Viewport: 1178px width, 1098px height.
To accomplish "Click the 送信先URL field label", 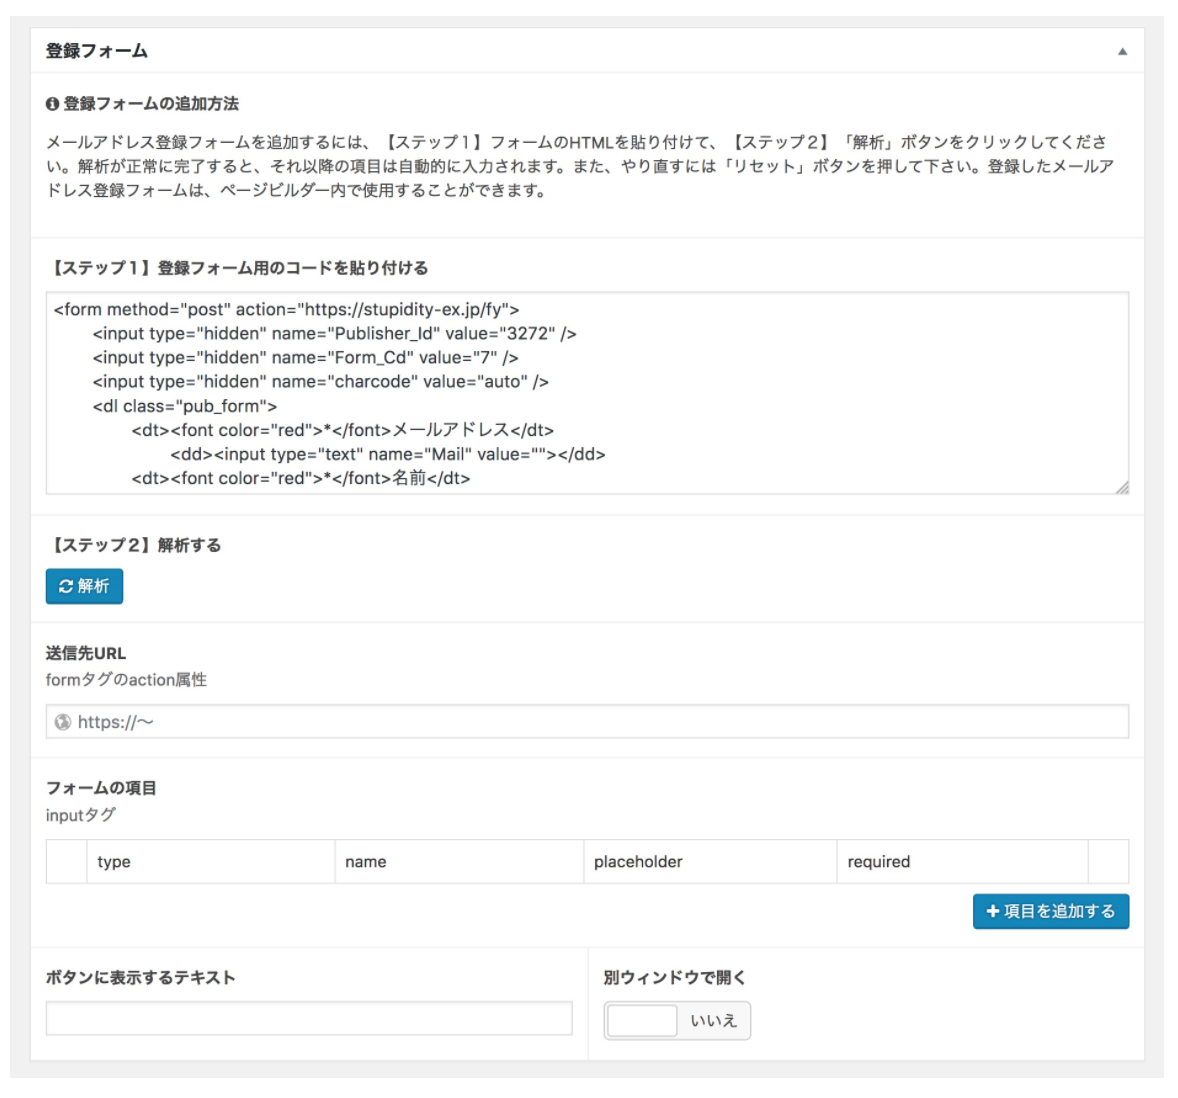I will [86, 653].
